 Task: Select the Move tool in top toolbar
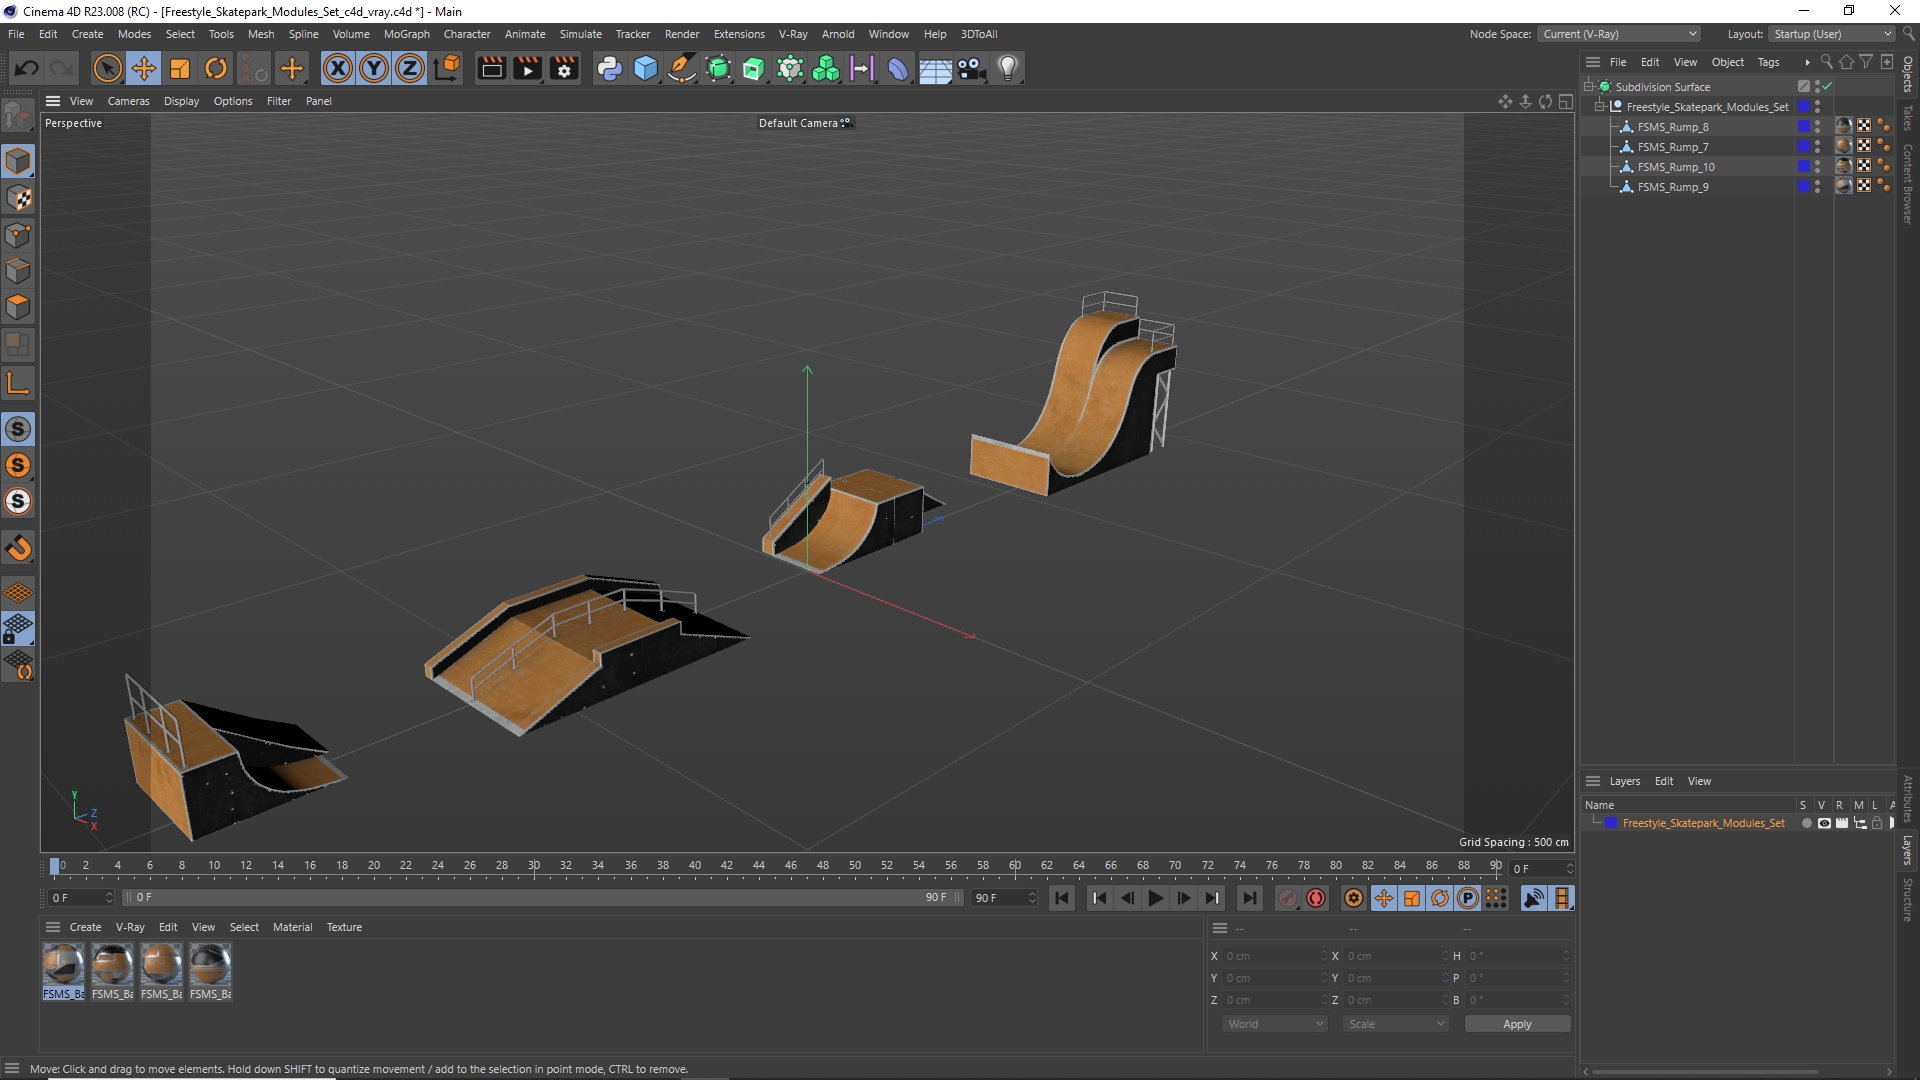coord(144,68)
